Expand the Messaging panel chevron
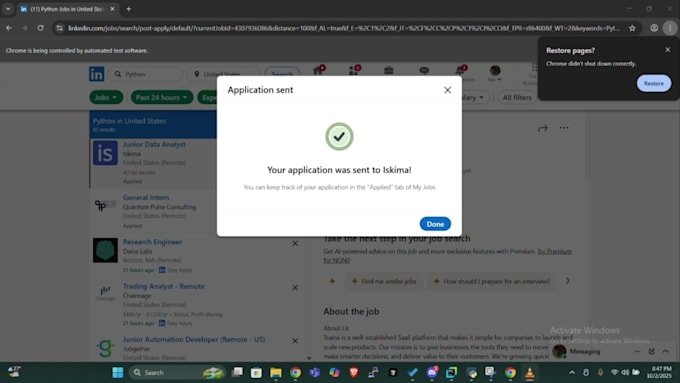The width and height of the screenshot is (680, 383). point(666,351)
